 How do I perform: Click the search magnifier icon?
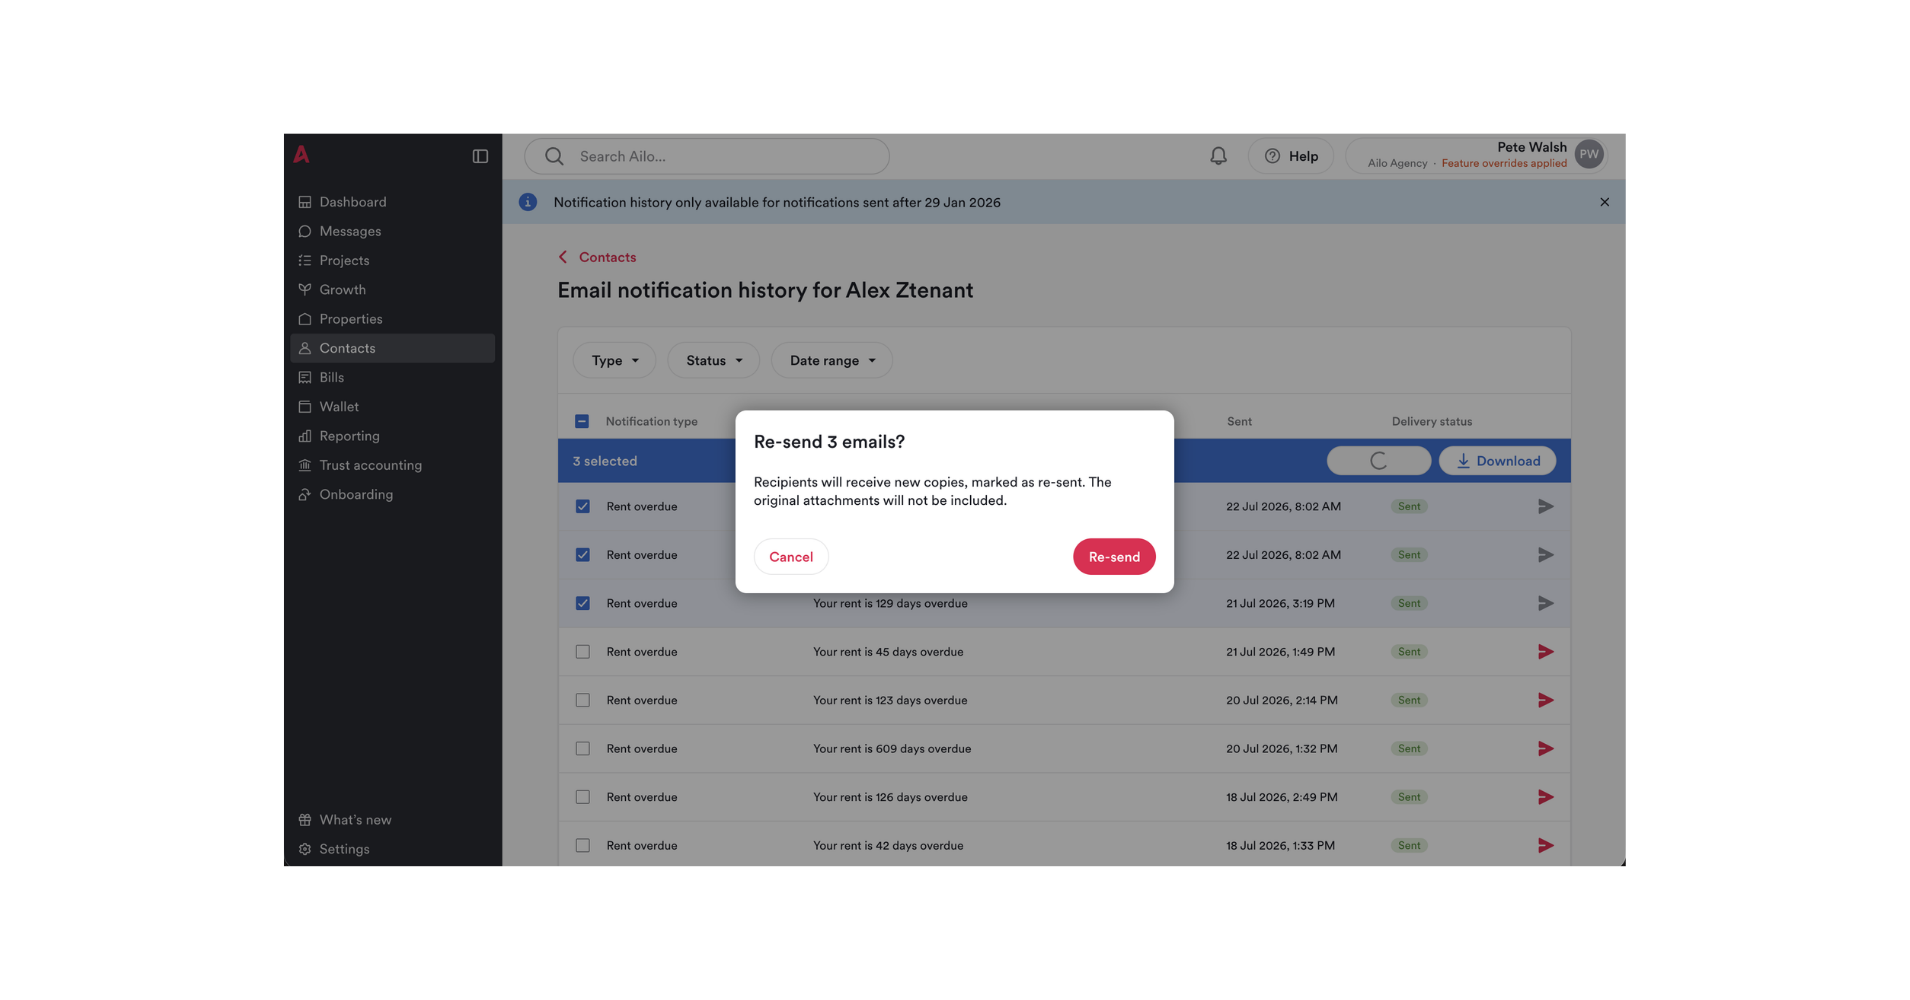click(x=554, y=156)
